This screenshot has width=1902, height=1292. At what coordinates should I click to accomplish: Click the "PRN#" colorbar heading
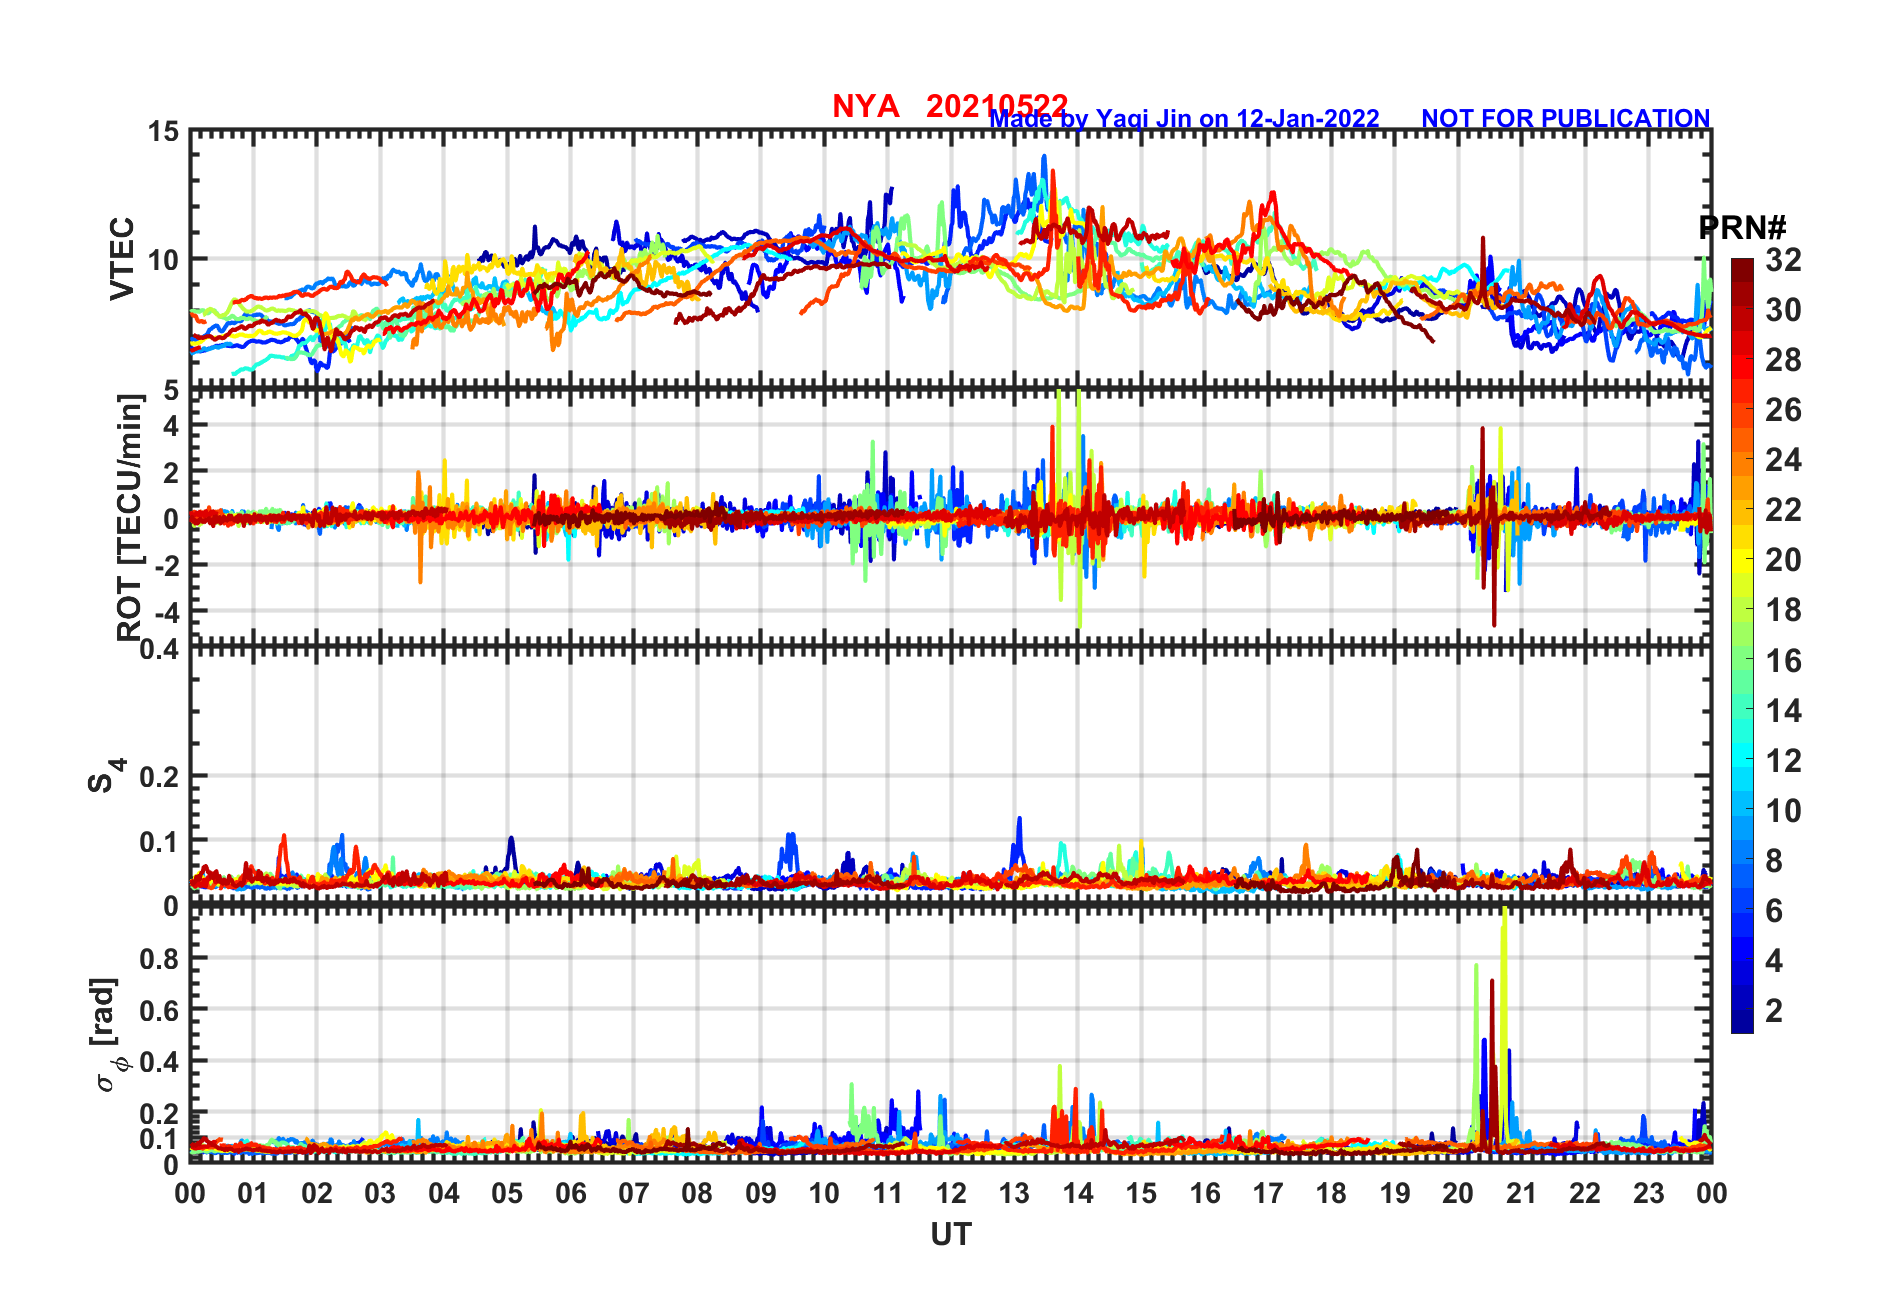point(1743,228)
